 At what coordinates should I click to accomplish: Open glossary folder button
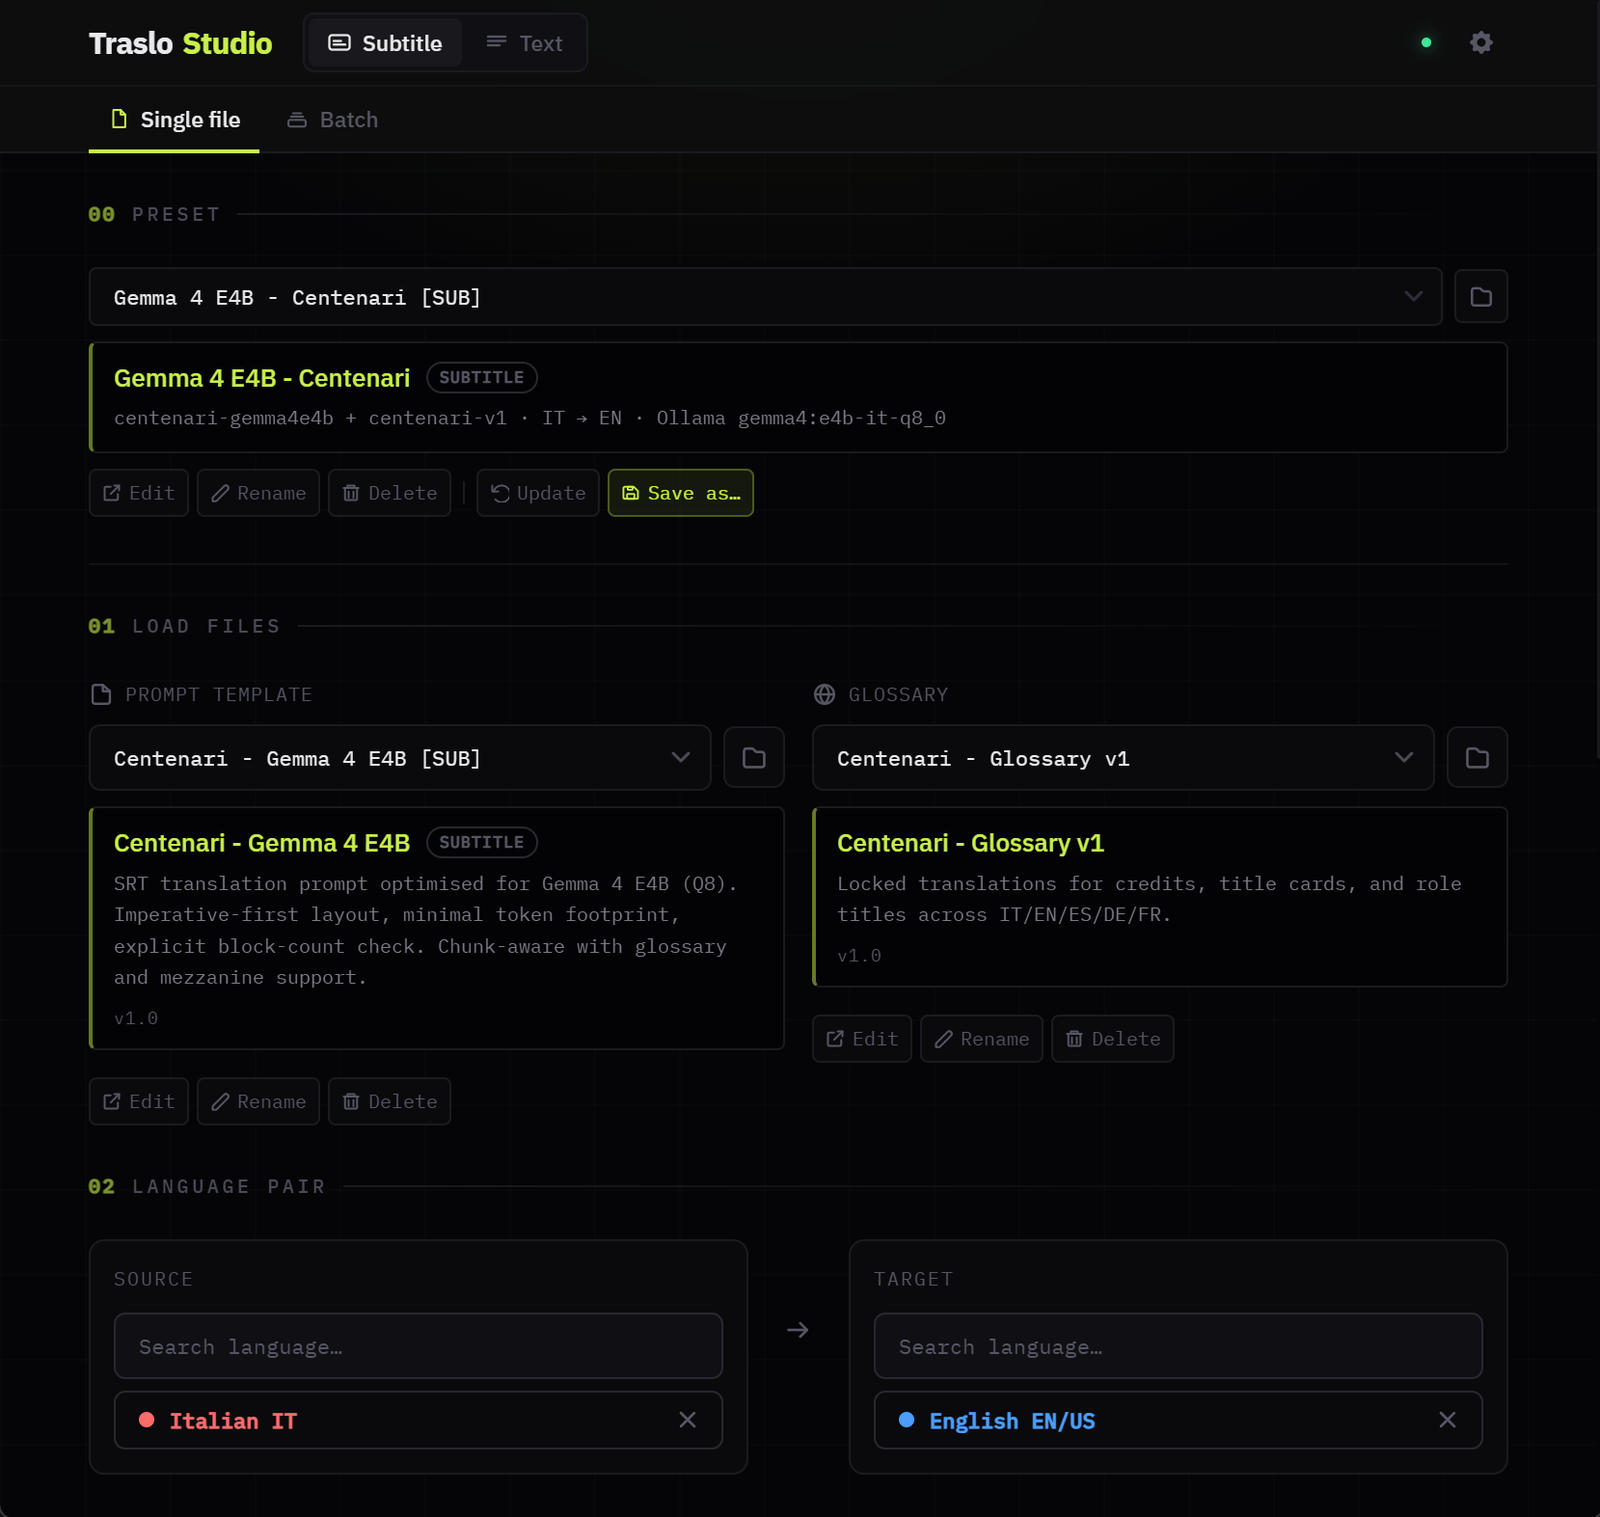(x=1477, y=758)
